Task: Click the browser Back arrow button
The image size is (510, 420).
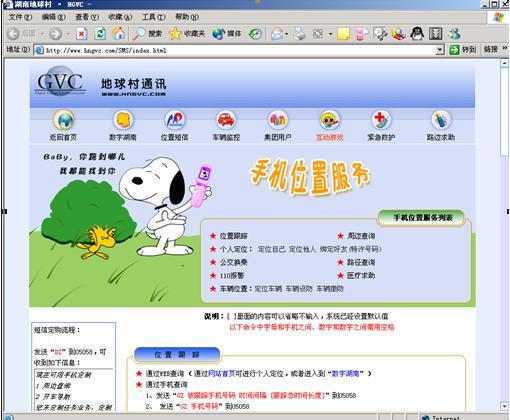Action: coord(13,34)
